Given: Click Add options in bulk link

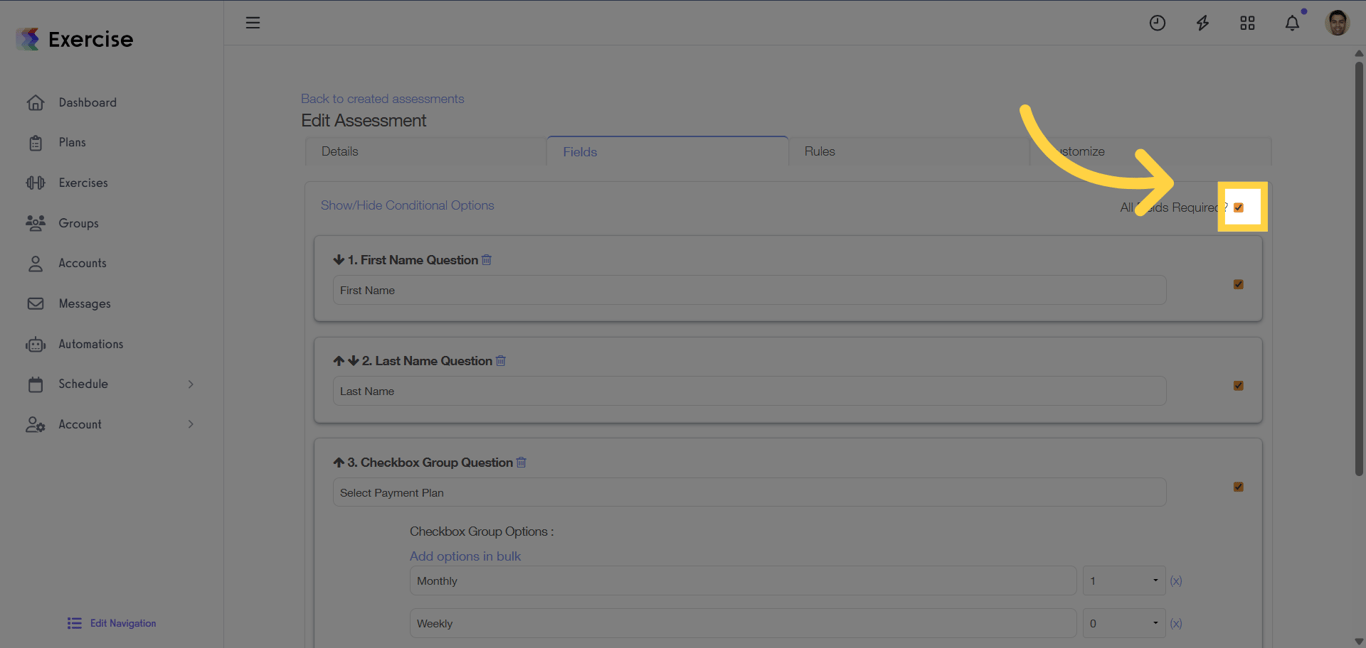Looking at the screenshot, I should coord(465,556).
